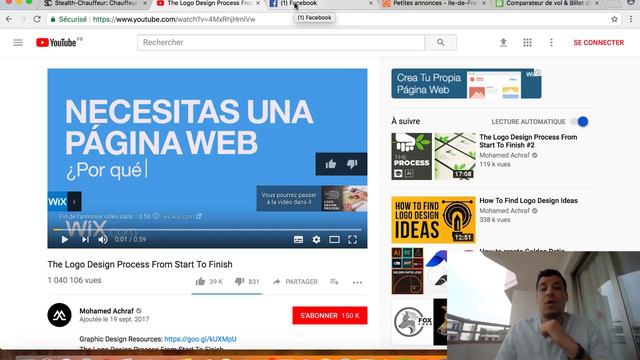The width and height of the screenshot is (640, 360).
Task: Open Mohamed Achraf channel avatar
Action: (59, 315)
